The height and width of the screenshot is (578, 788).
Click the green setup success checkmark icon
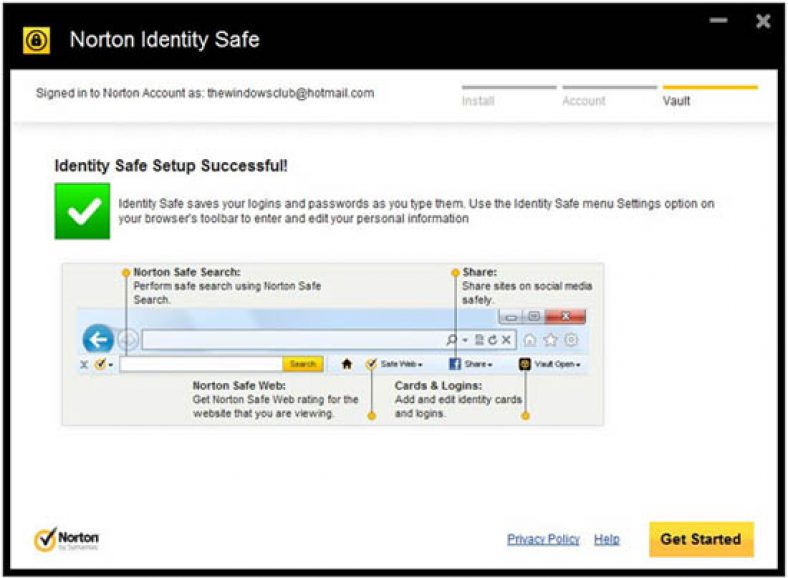pos(82,211)
